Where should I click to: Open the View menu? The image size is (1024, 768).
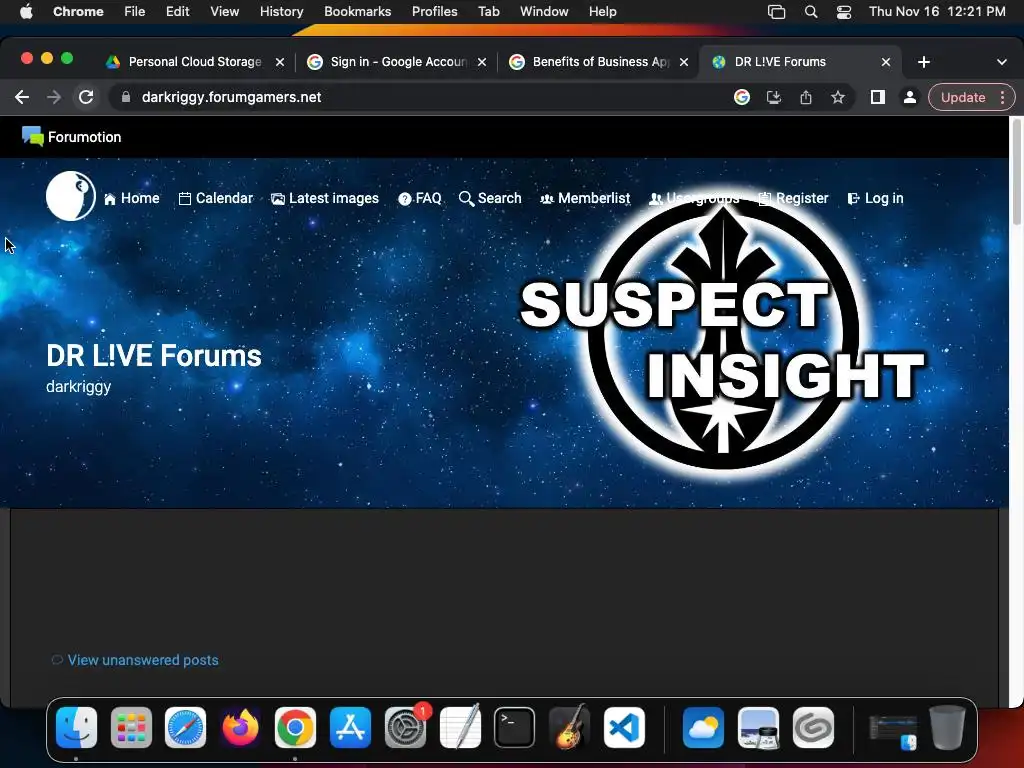pyautogui.click(x=224, y=12)
